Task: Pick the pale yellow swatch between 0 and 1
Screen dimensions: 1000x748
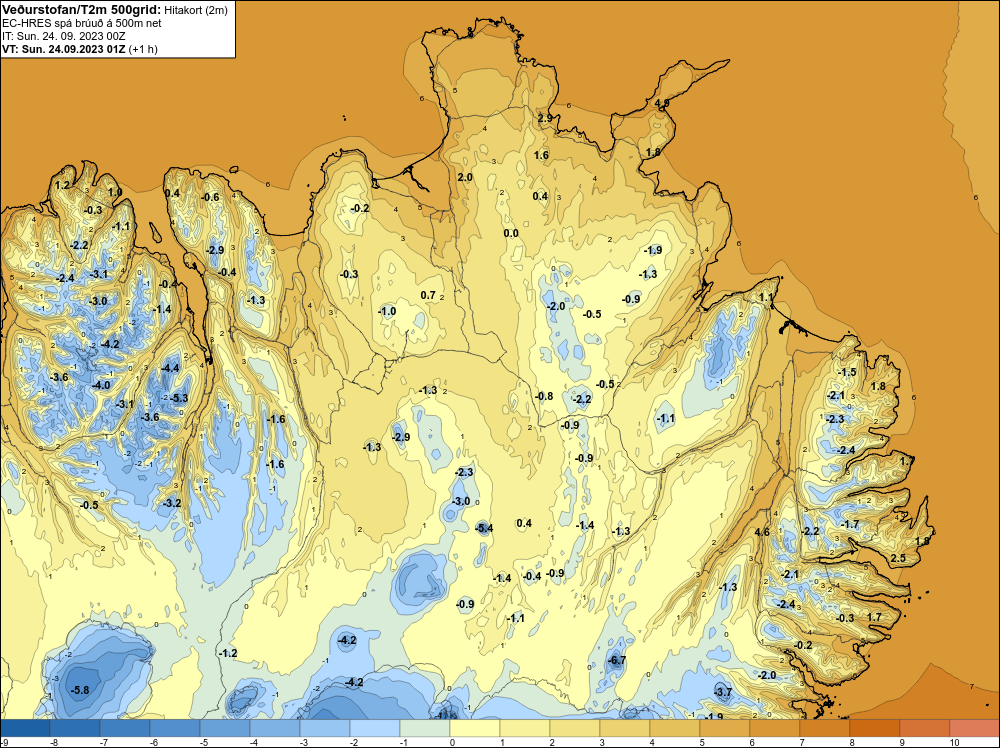Action: click(474, 728)
